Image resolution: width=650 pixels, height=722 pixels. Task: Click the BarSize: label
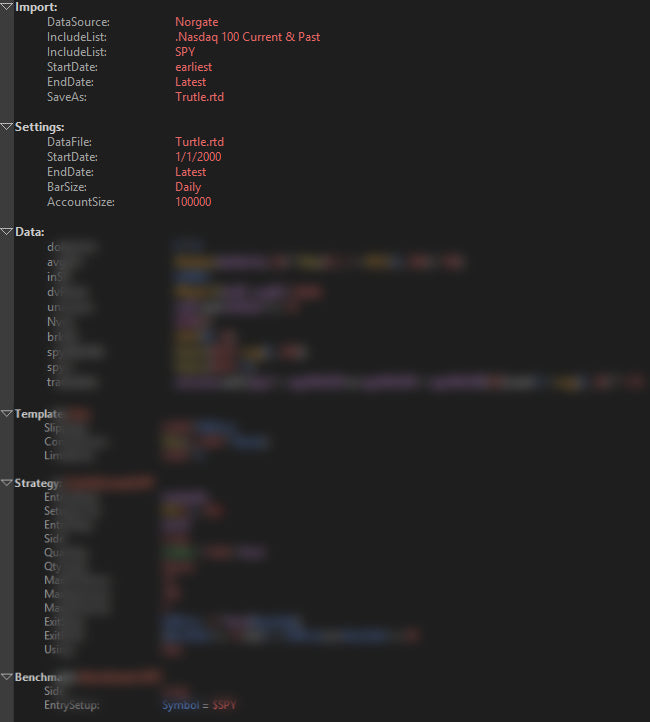[x=67, y=187]
